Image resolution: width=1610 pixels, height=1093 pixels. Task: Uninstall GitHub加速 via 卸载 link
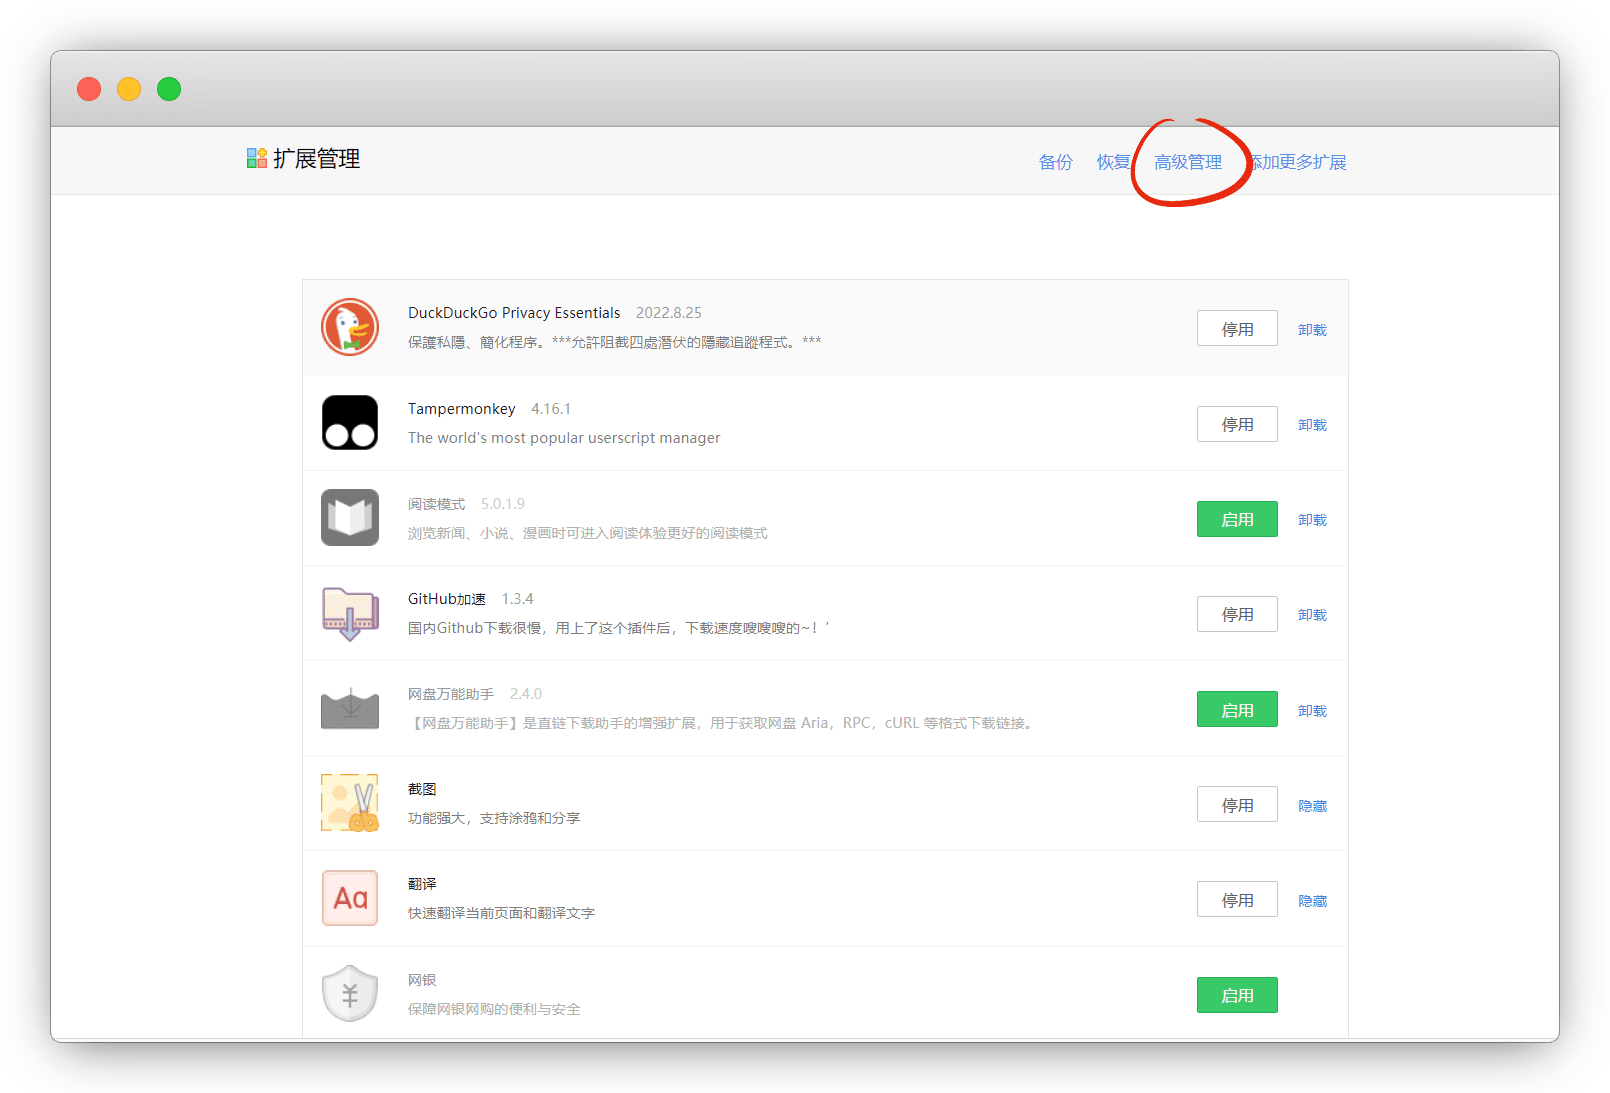click(x=1312, y=615)
